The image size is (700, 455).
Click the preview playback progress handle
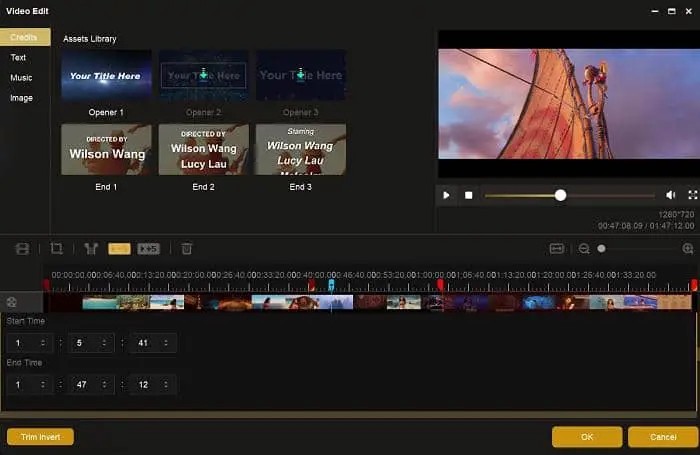click(x=560, y=195)
